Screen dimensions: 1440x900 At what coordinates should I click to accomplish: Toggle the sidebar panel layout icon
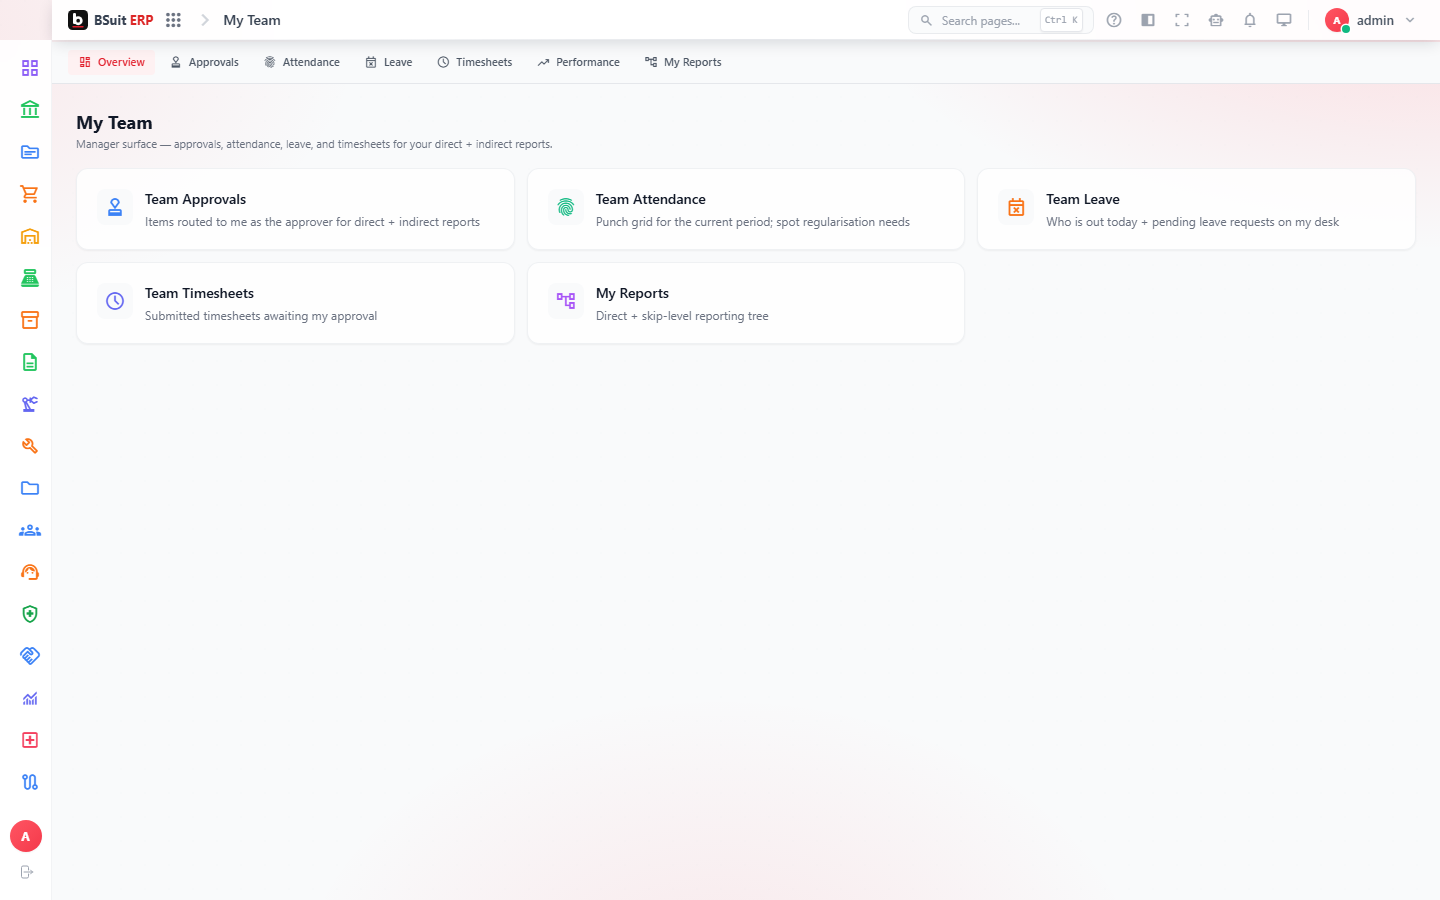click(1148, 20)
